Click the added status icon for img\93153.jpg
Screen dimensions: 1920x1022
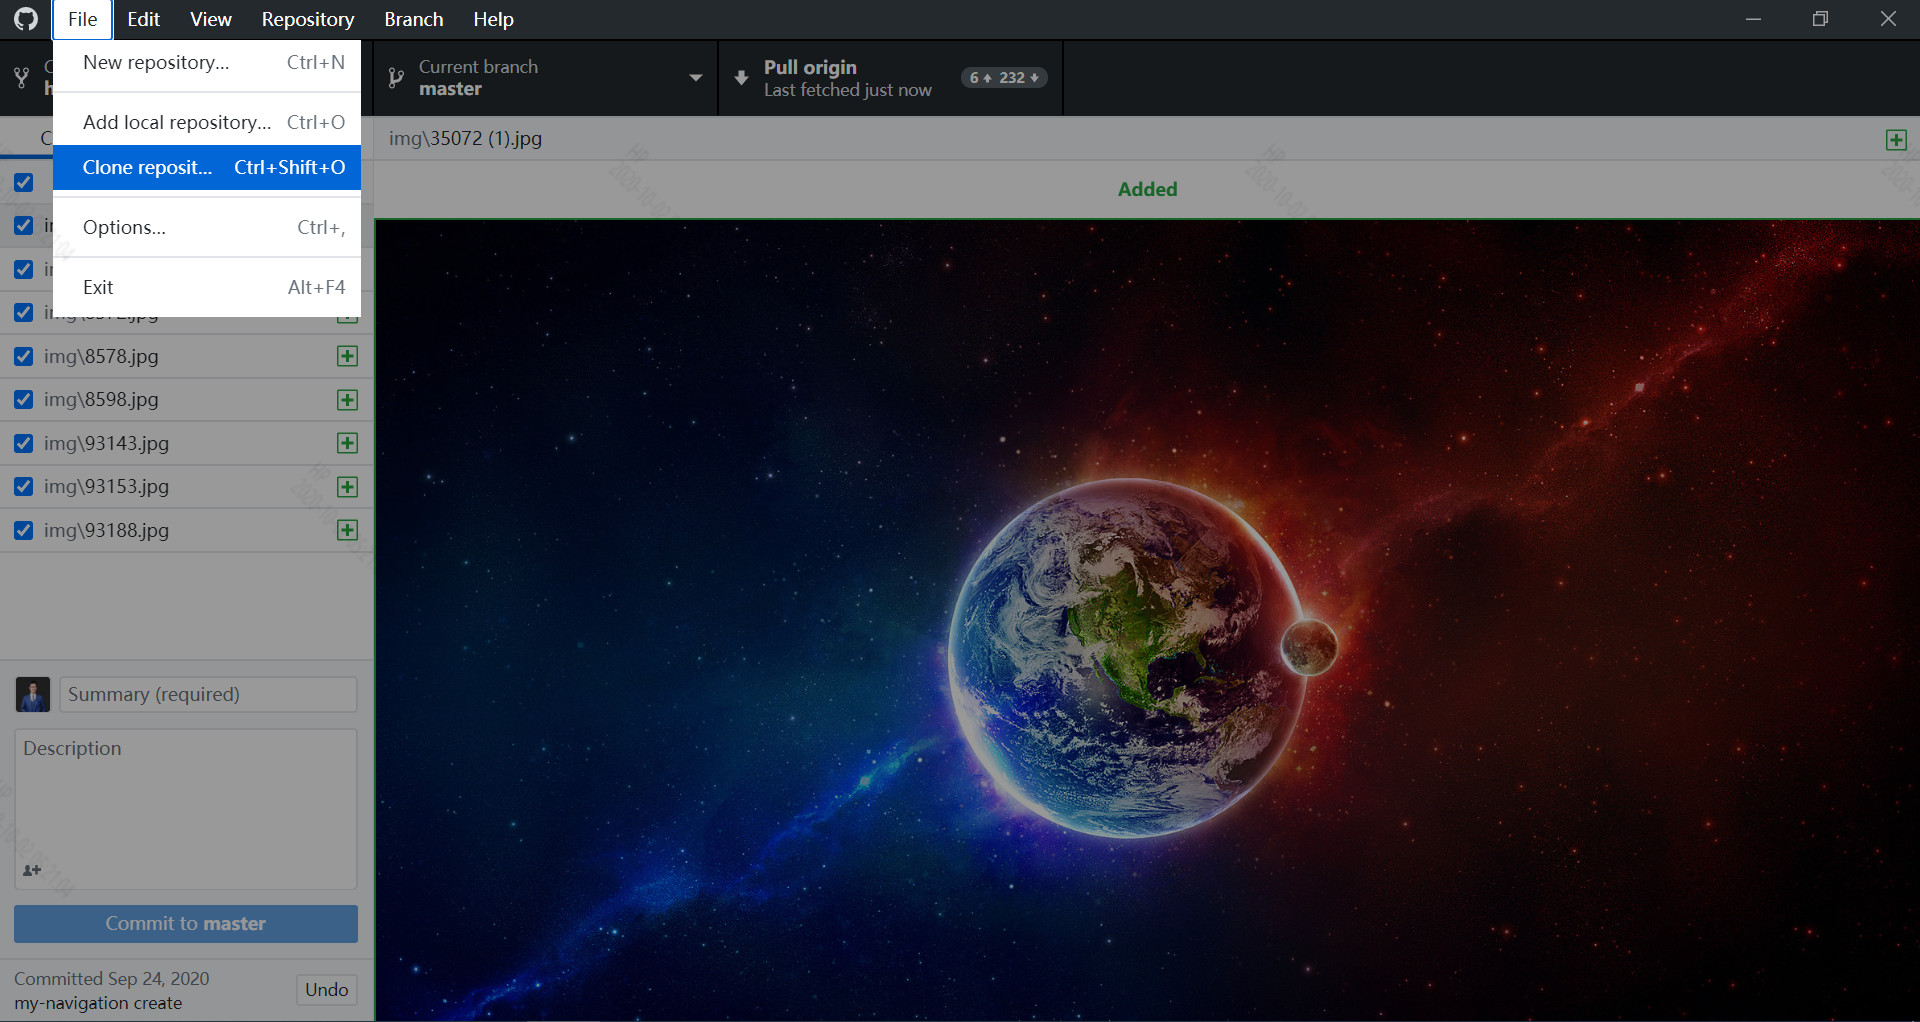(347, 487)
